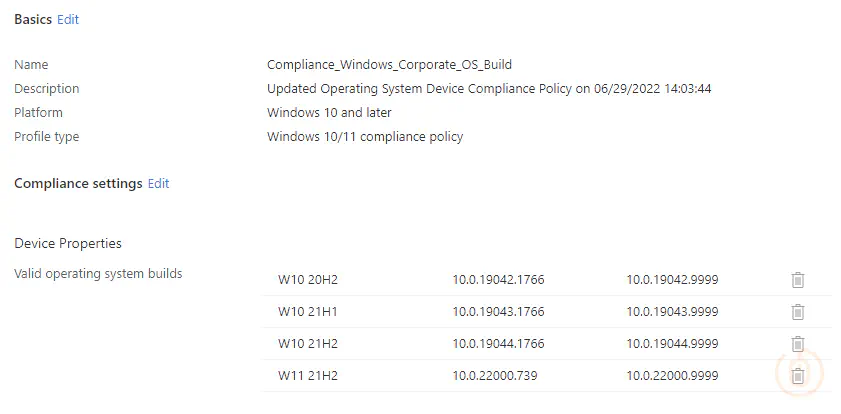Edit the Compliance settings section
This screenshot has width=841, height=414.
click(x=159, y=183)
